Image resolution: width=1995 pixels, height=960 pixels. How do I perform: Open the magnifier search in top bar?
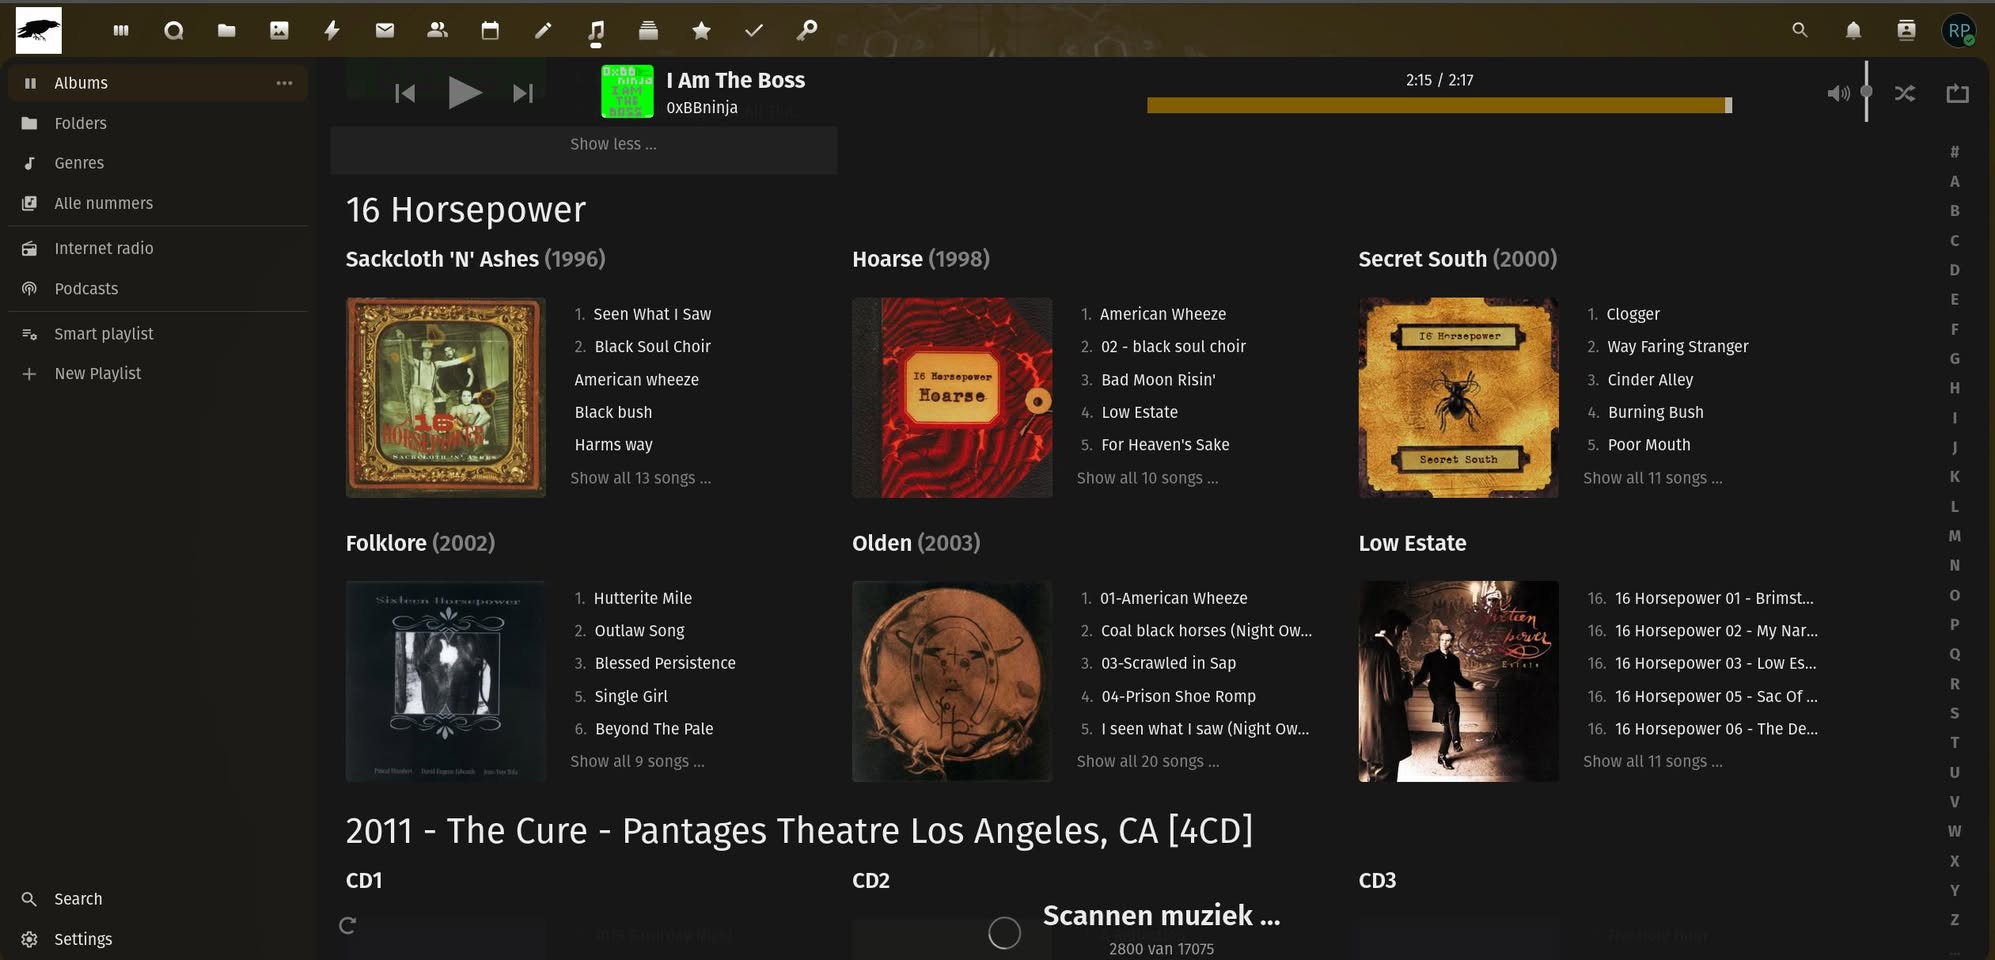pos(1800,30)
